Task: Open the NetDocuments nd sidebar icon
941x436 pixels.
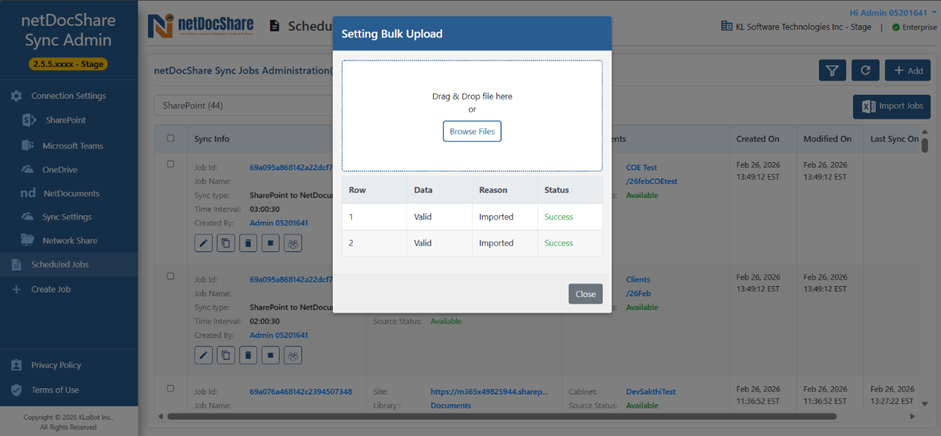Action: (28, 194)
